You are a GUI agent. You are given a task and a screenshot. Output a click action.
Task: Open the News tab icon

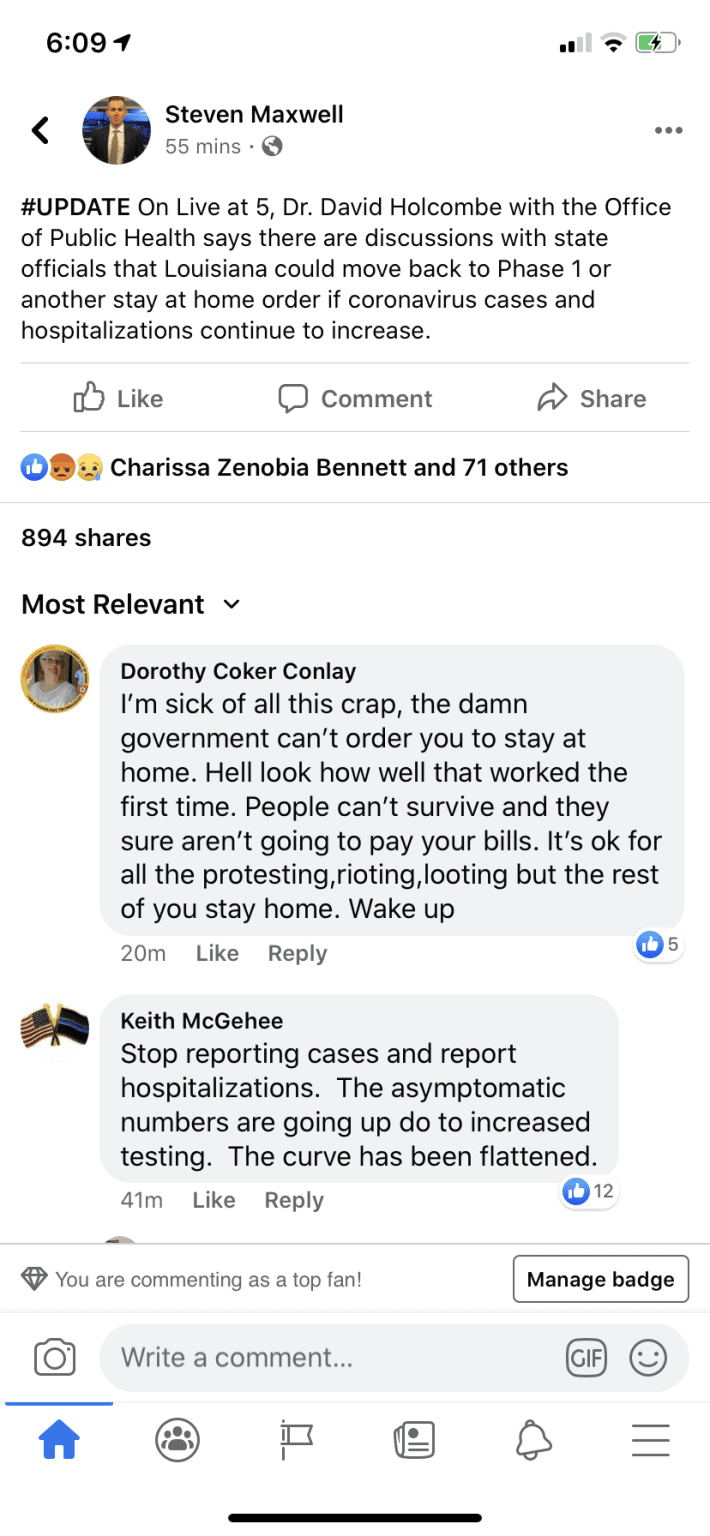click(x=414, y=1440)
